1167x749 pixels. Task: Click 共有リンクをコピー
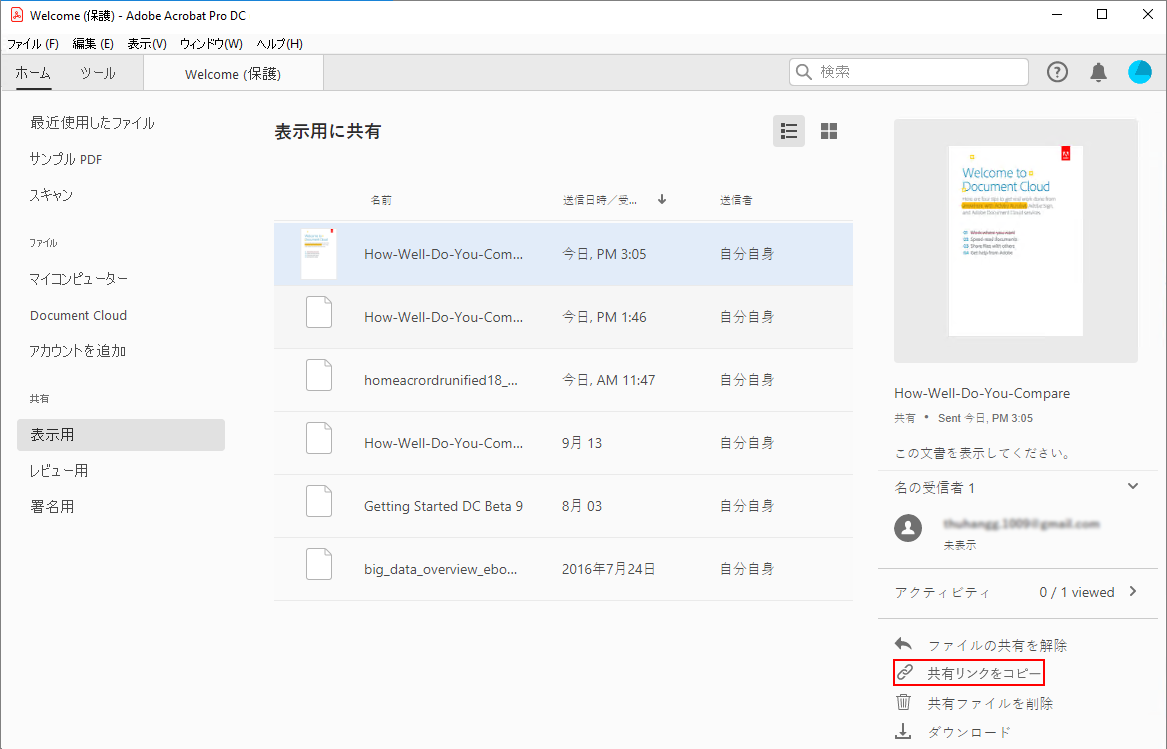pos(984,673)
